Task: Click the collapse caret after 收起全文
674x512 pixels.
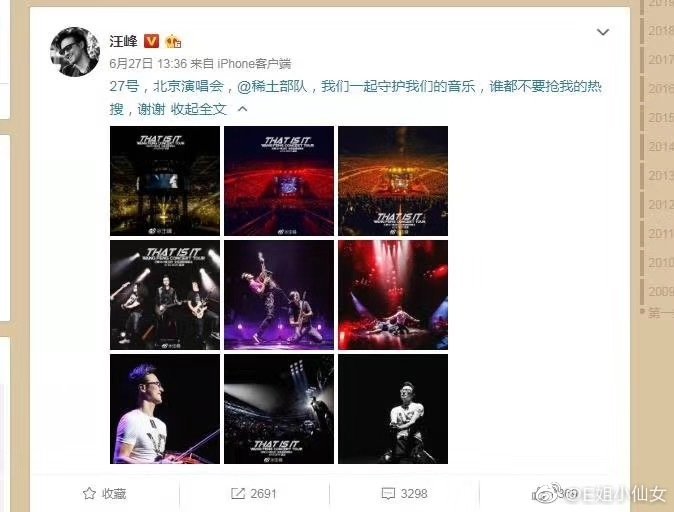Action: point(242,109)
